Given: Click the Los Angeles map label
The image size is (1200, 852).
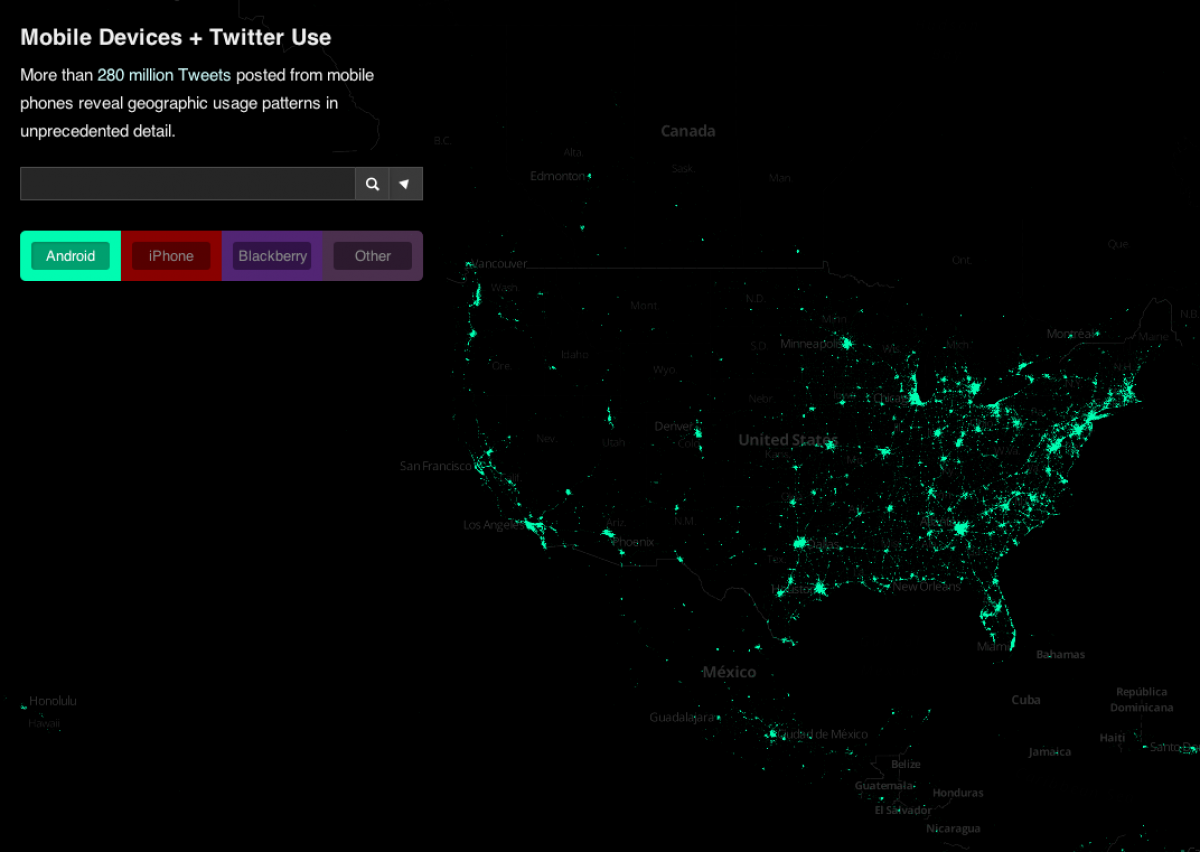Looking at the screenshot, I should tap(494, 525).
